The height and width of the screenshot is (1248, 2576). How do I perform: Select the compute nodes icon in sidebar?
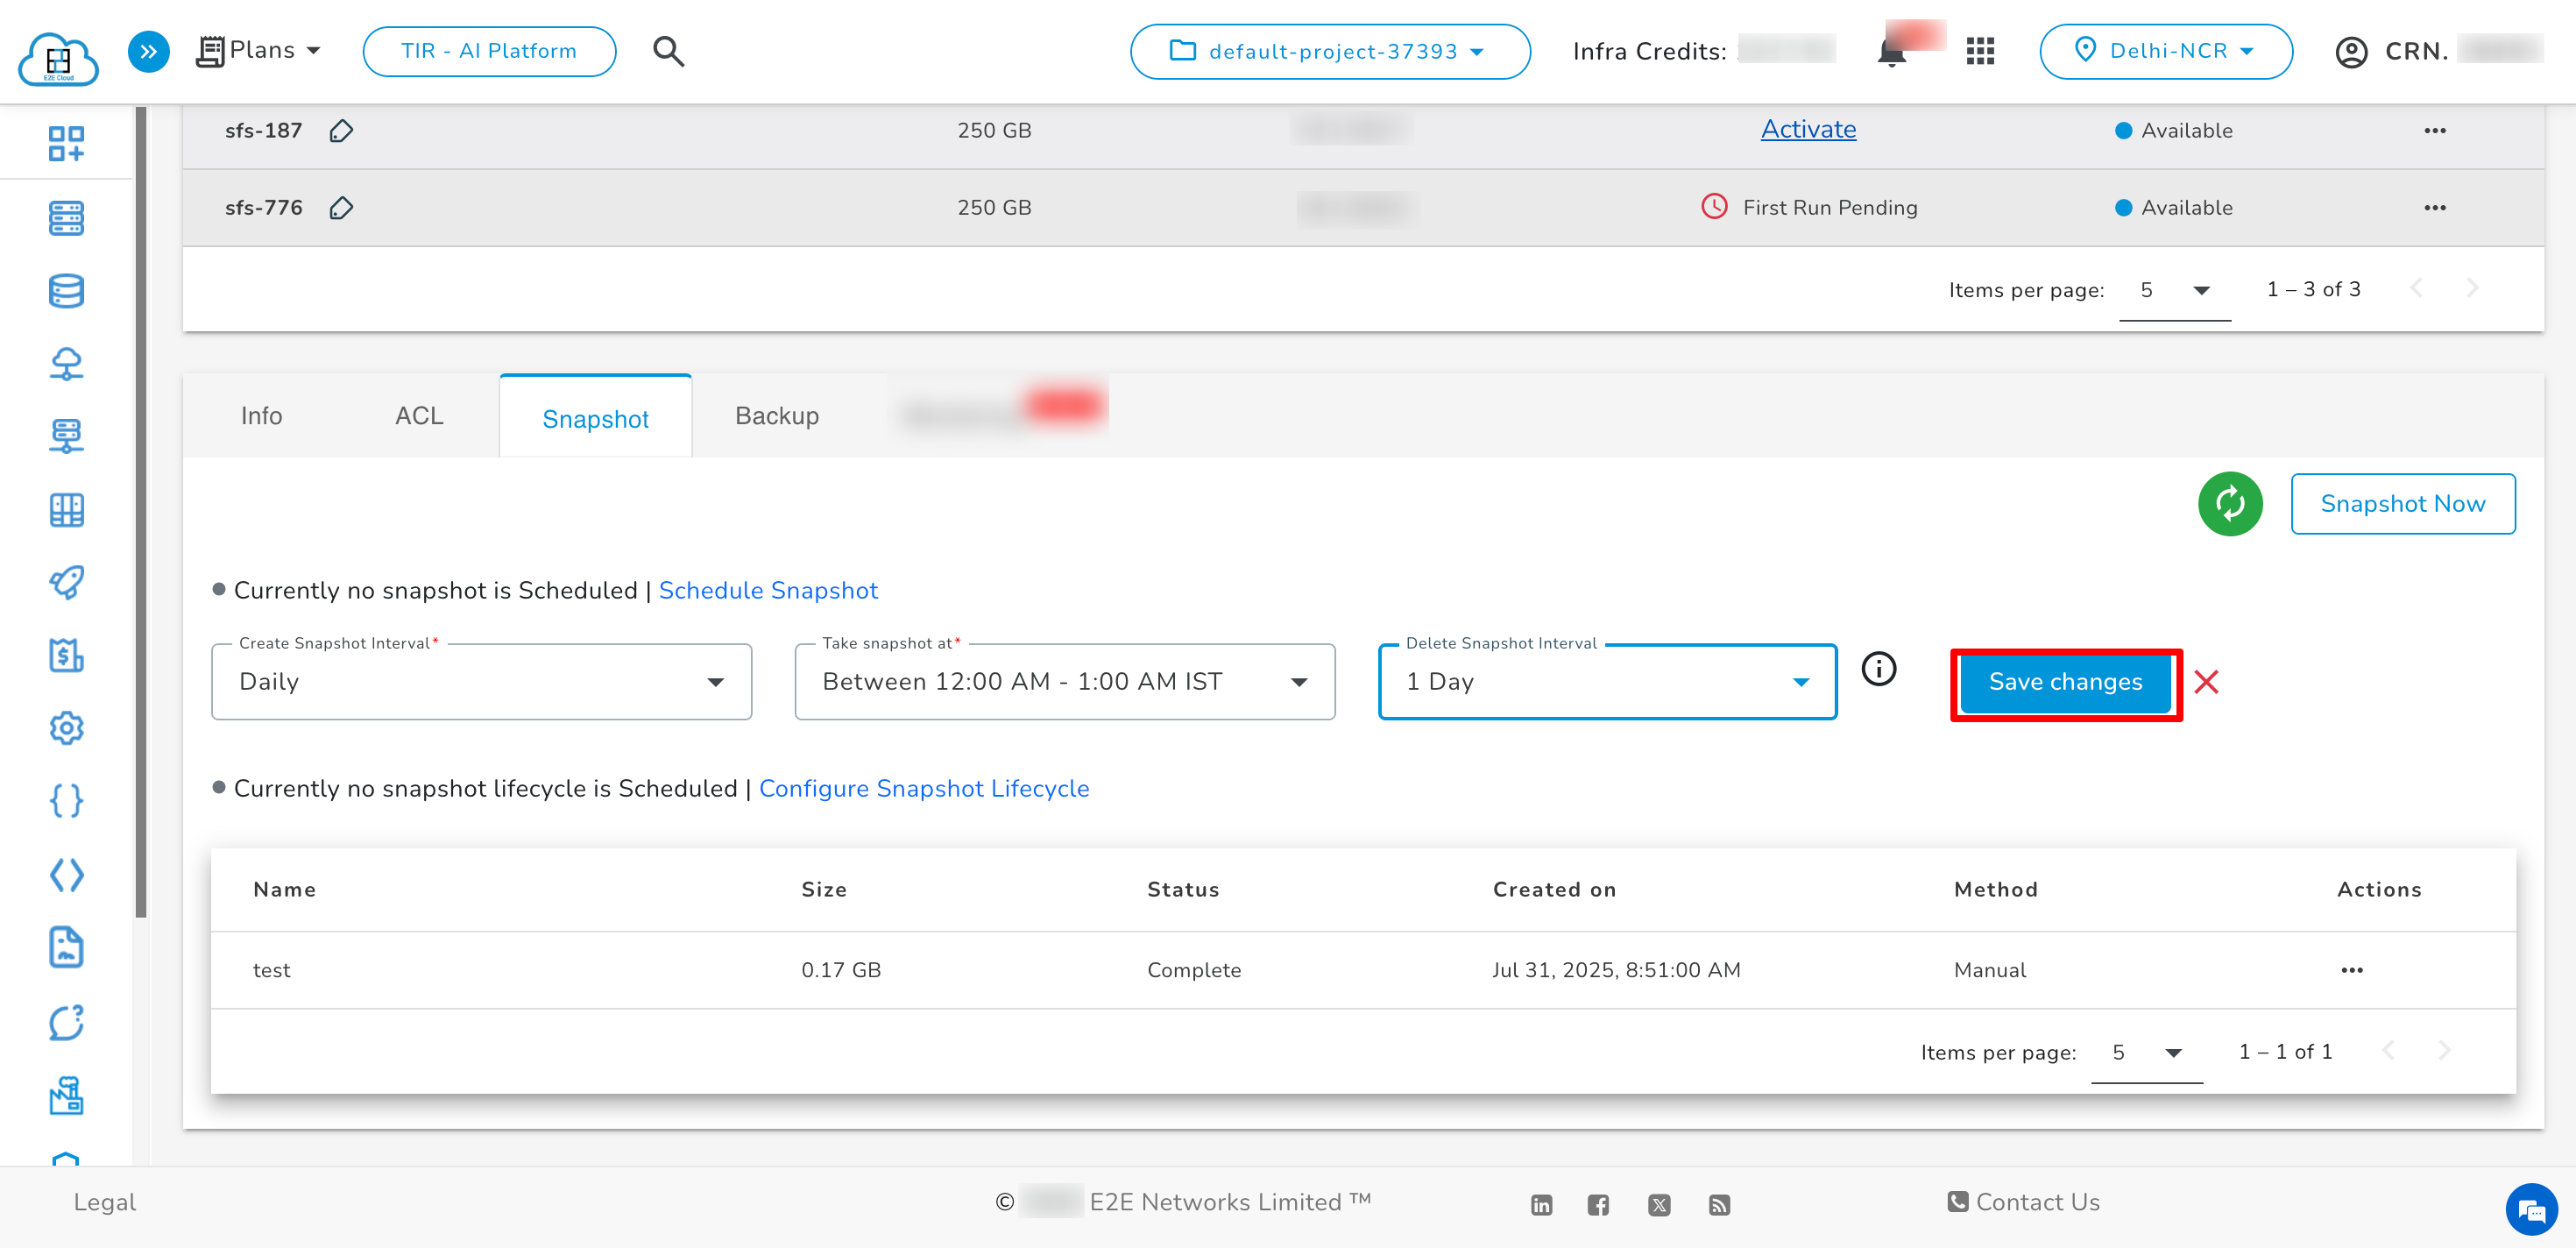66,218
